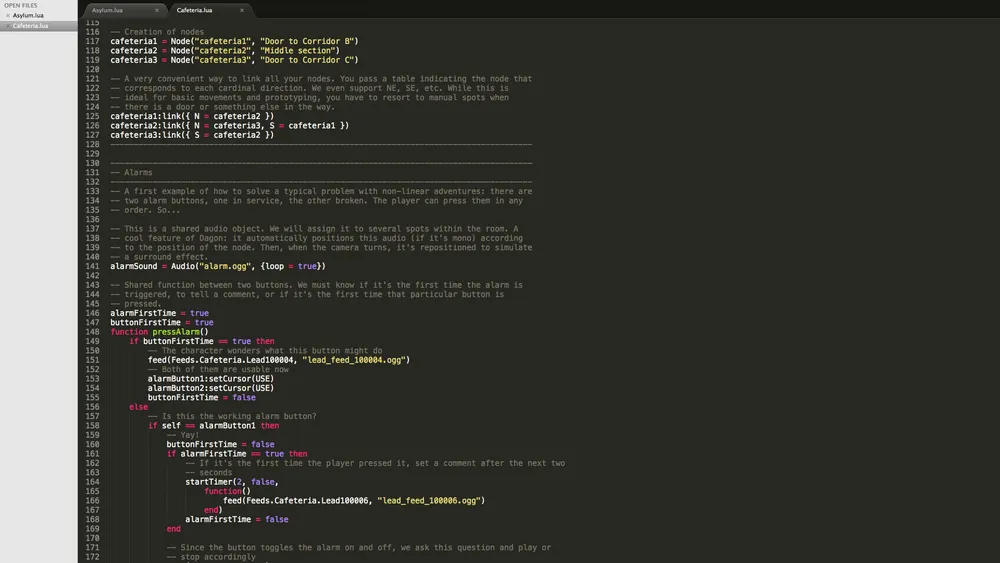Open Asylum.lua in the sidebar file list
This screenshot has height=563, width=1000.
pyautogui.click(x=28, y=16)
